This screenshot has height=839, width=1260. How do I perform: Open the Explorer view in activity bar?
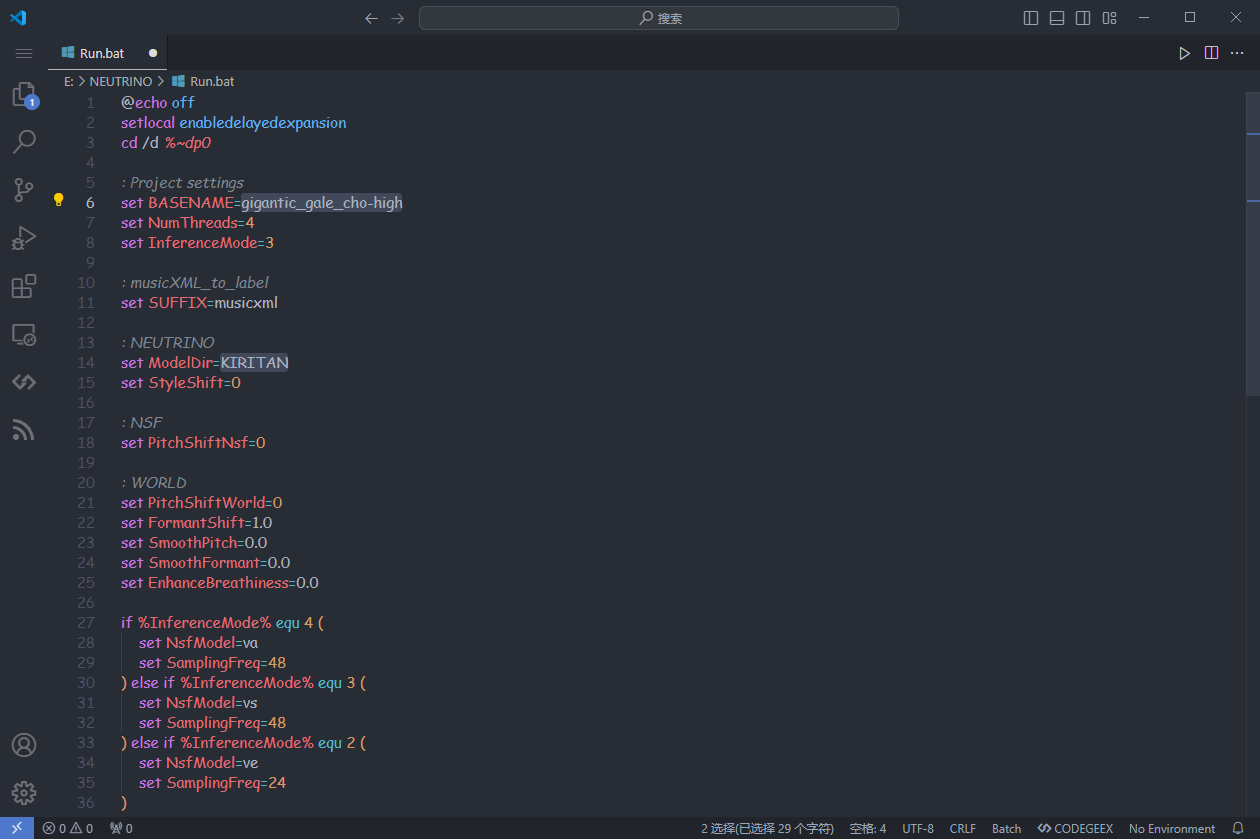pyautogui.click(x=24, y=95)
